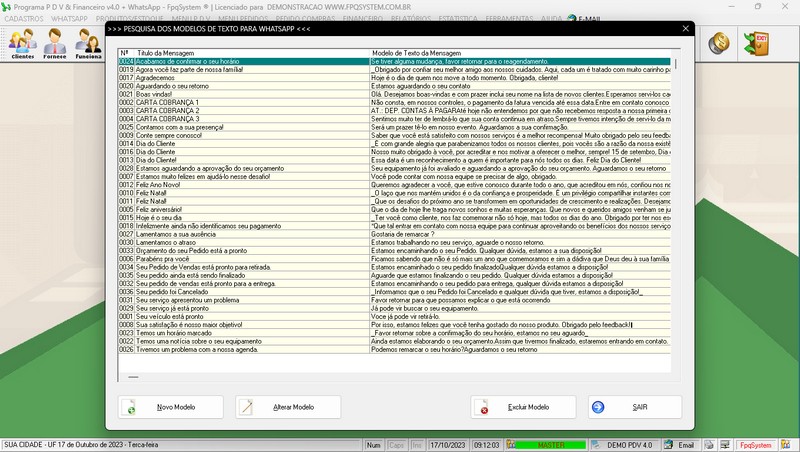Click the green MASTER status indicator
The width and height of the screenshot is (800, 452).
(x=551, y=443)
